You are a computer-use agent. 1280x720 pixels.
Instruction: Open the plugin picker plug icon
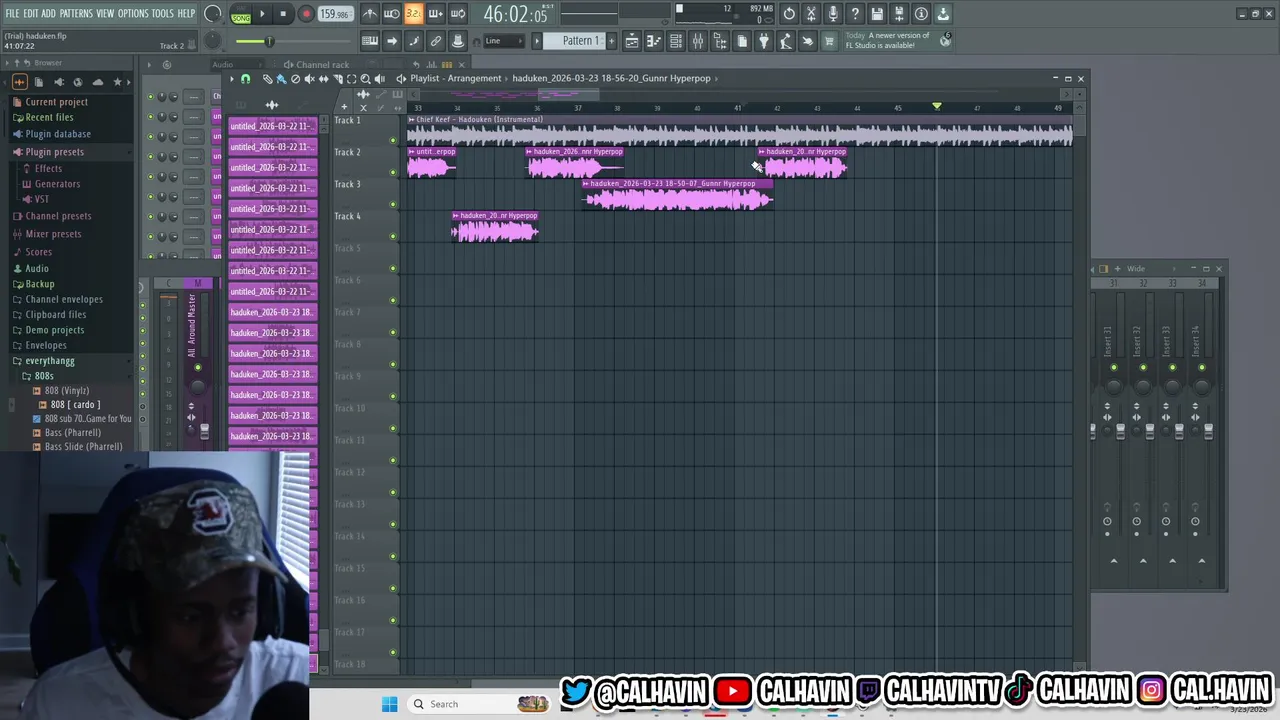(x=764, y=41)
